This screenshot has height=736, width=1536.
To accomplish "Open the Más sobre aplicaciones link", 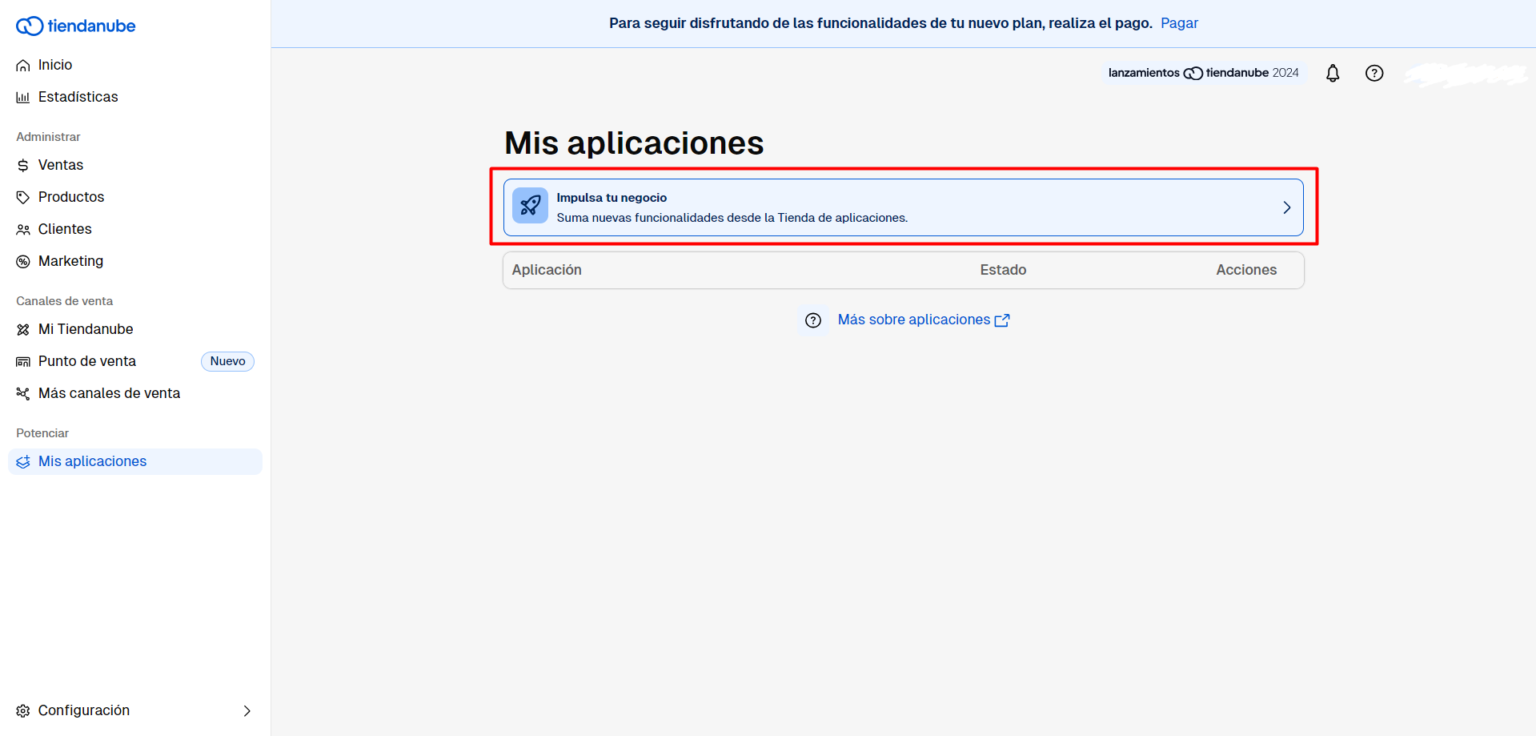I will click(914, 319).
